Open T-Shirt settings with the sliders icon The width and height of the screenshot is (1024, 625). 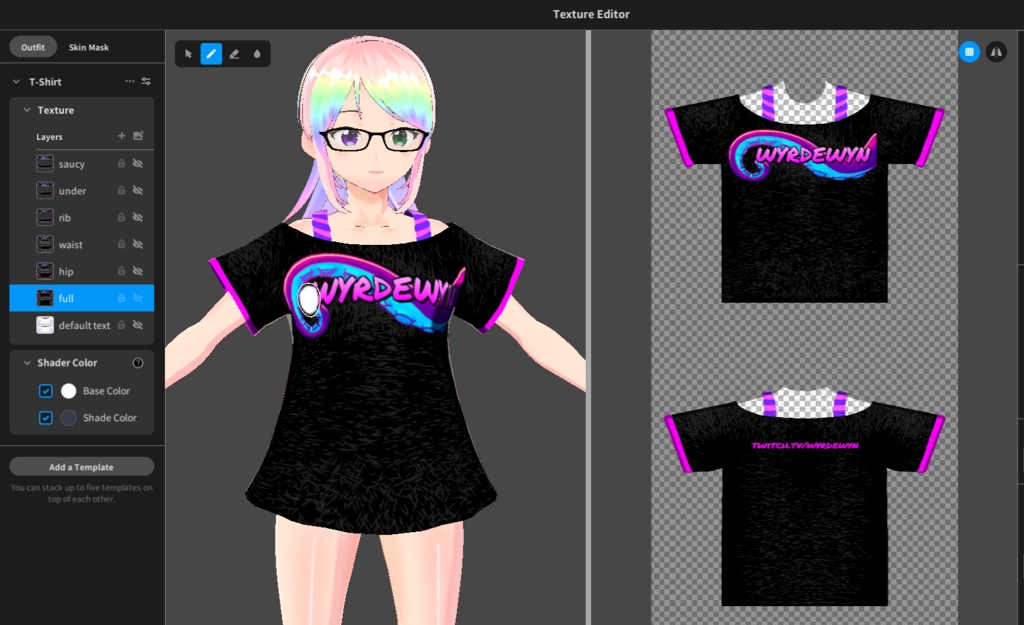click(x=145, y=82)
